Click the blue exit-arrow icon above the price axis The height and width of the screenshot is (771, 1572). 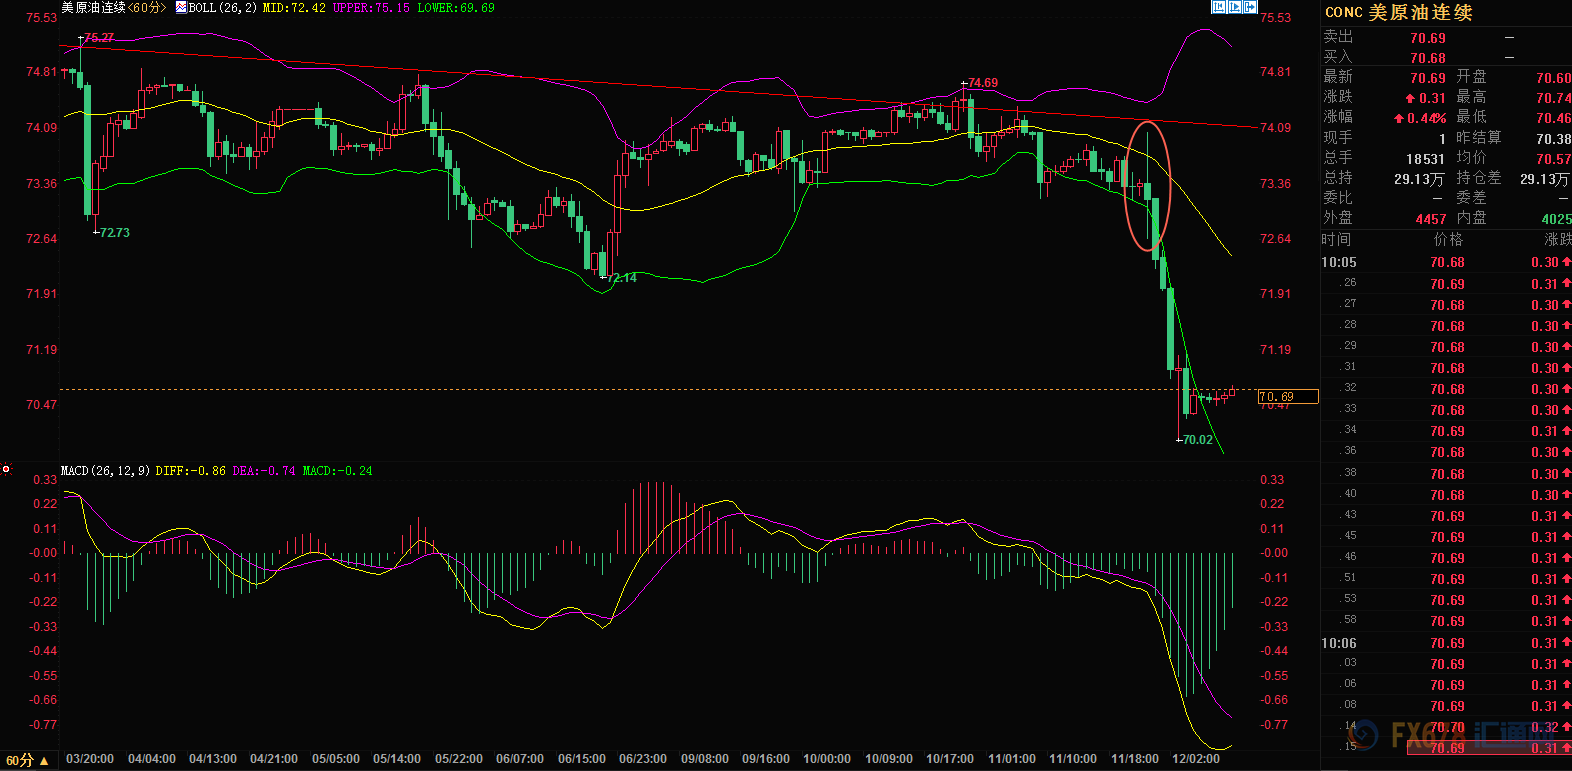(1250, 7)
